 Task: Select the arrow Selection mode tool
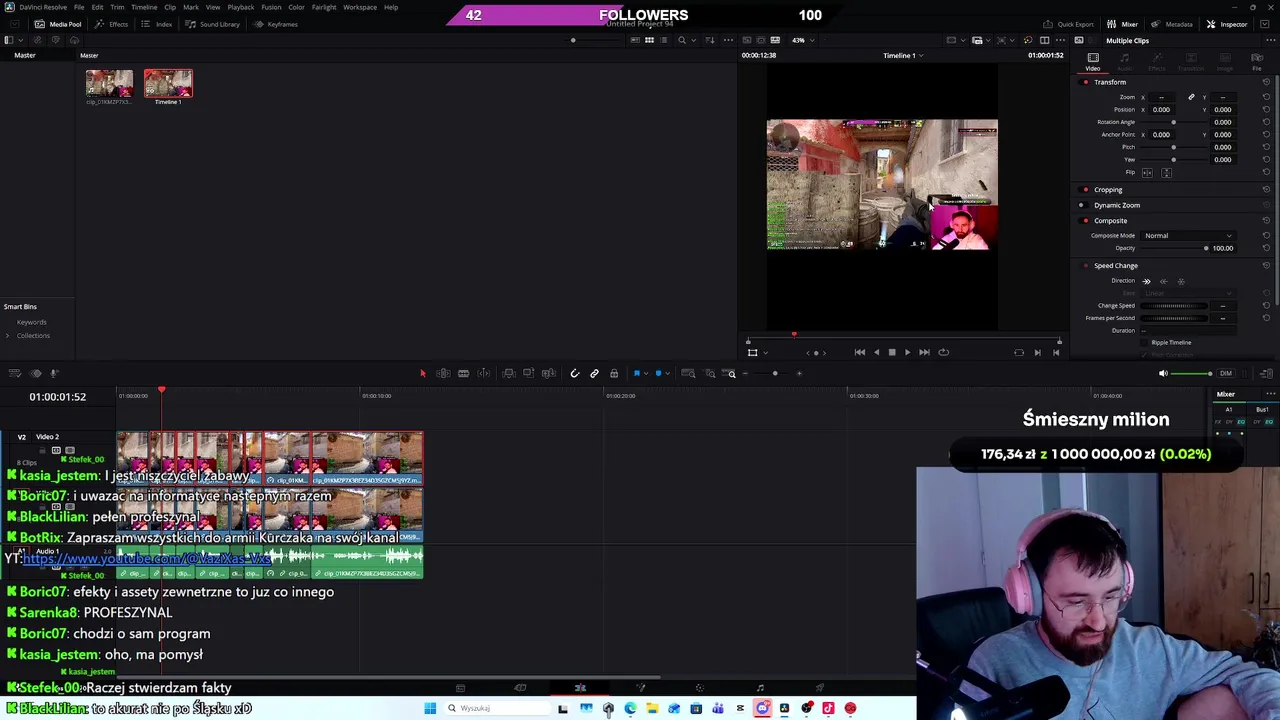pos(422,373)
